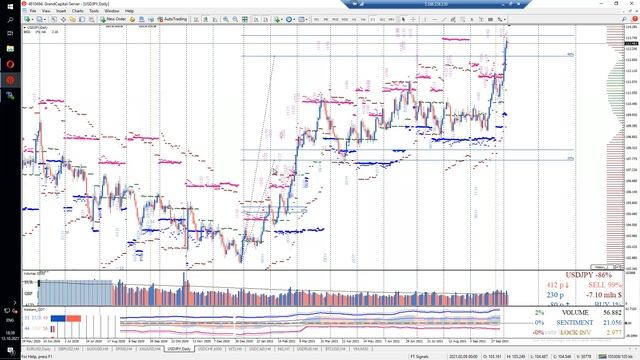Select the horizontal line drawing tool

point(434,19)
